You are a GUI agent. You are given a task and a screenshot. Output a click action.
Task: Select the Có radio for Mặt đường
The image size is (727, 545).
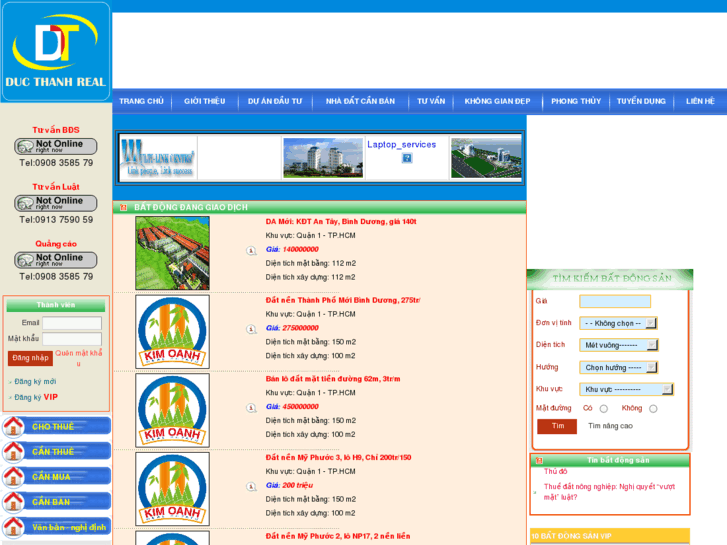[603, 409]
